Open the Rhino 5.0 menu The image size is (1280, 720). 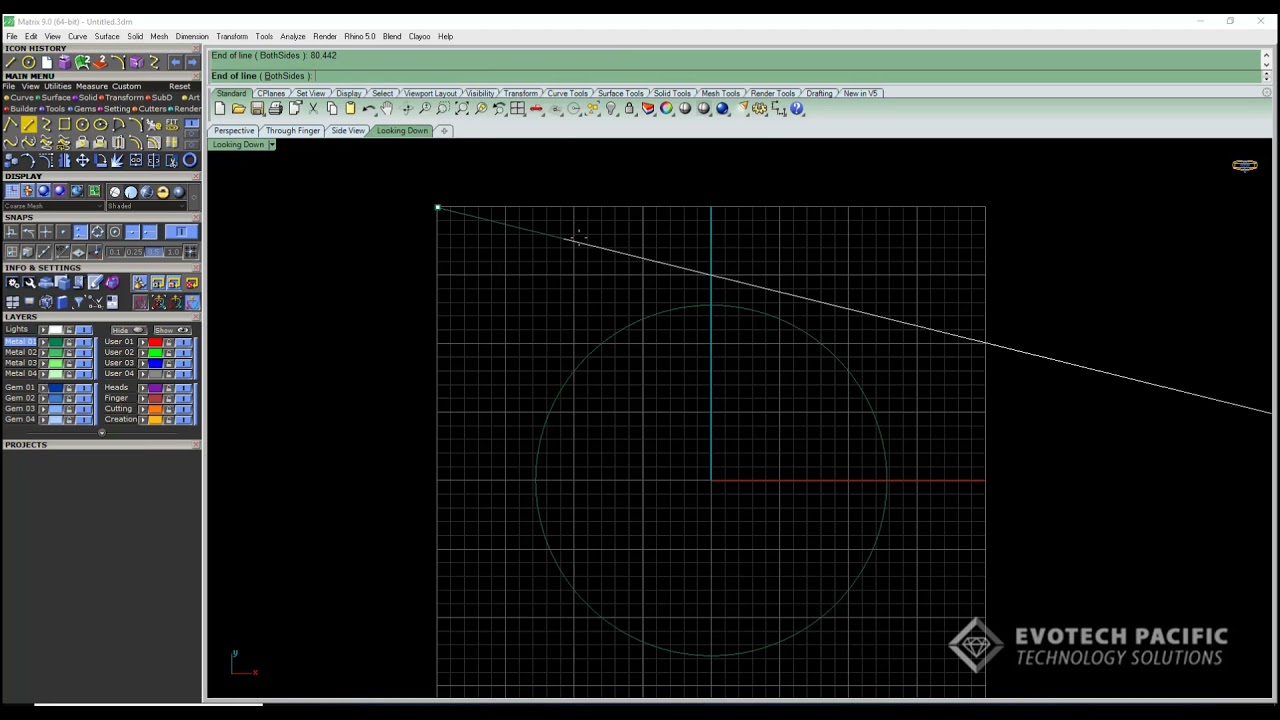point(360,36)
